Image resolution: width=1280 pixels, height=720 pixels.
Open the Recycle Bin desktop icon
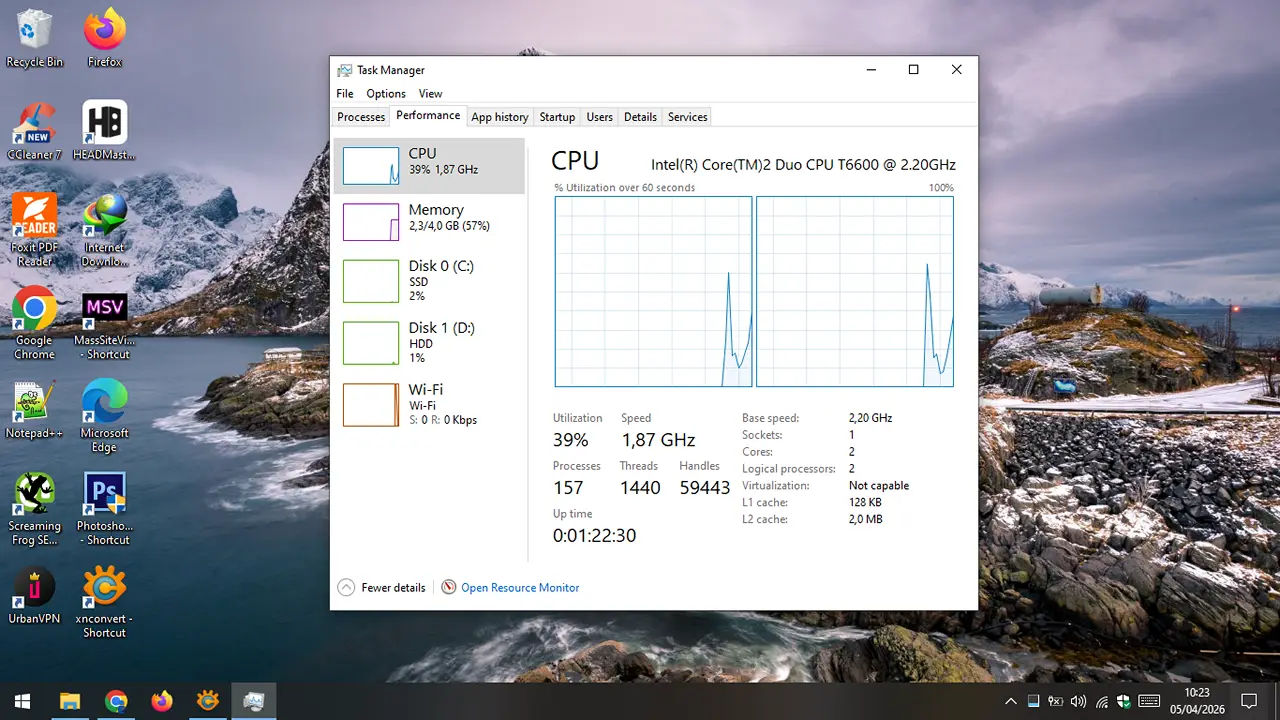pos(34,38)
